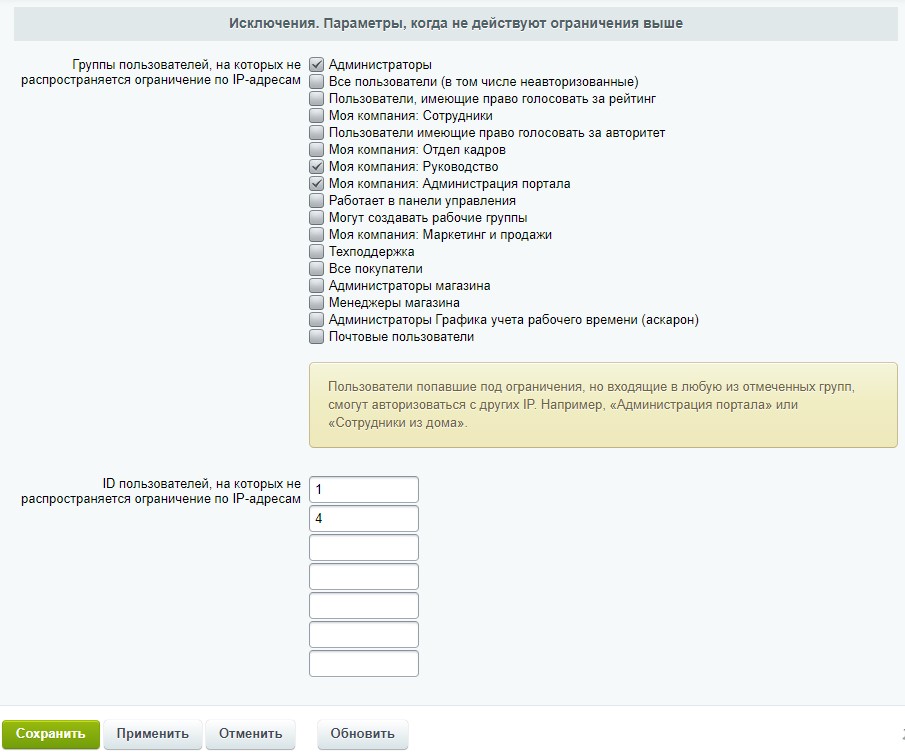This screenshot has height=754, width=905.
Task: Check Пользователи, имеющие право голосовать за рейтинг
Action: pos(315,98)
